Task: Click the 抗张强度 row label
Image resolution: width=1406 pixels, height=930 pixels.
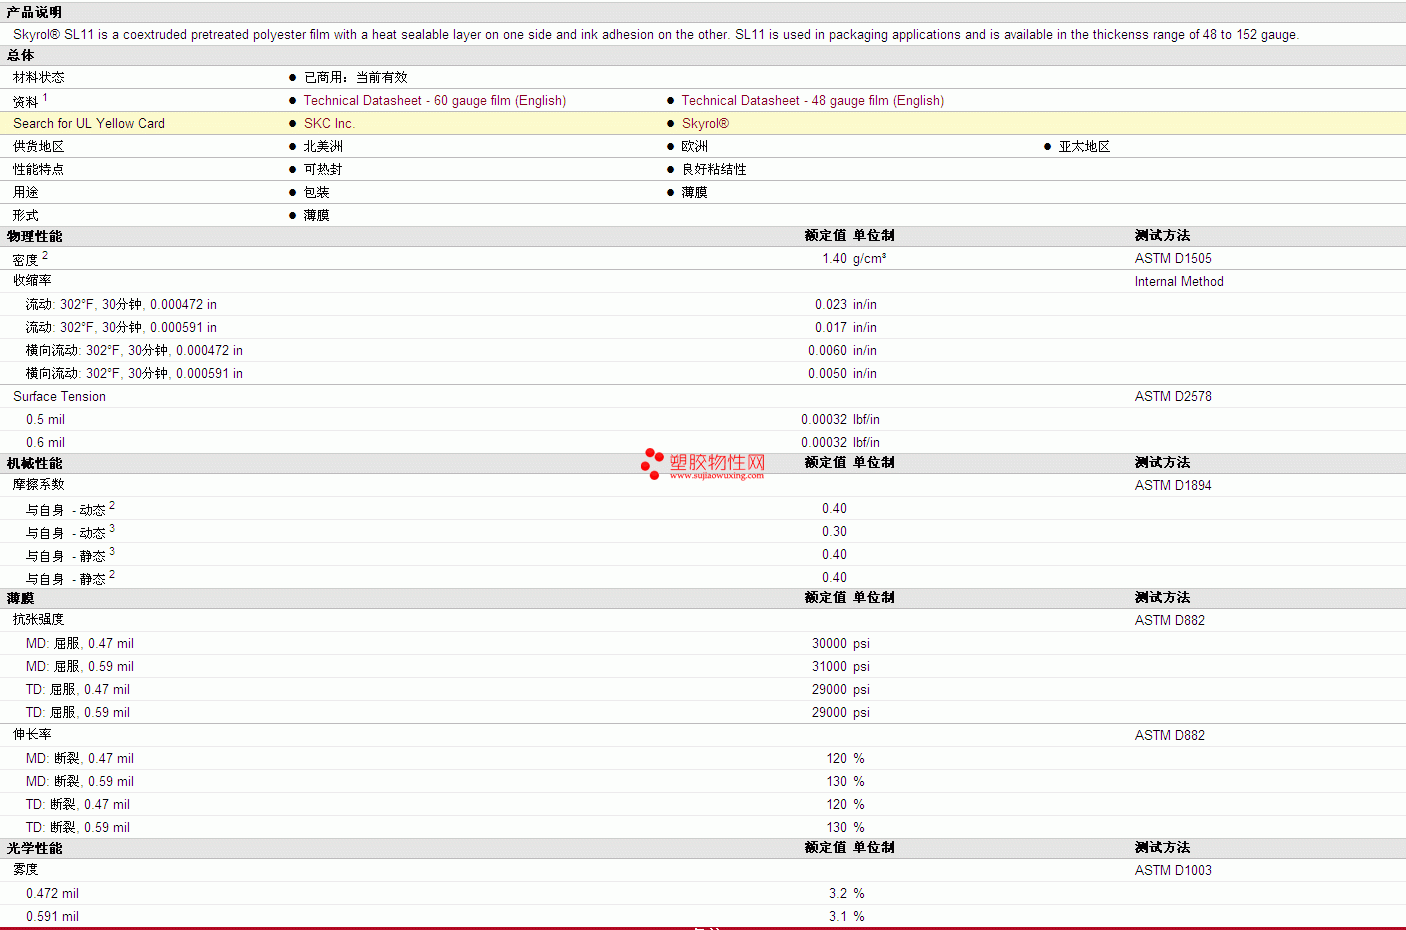Action: (39, 619)
